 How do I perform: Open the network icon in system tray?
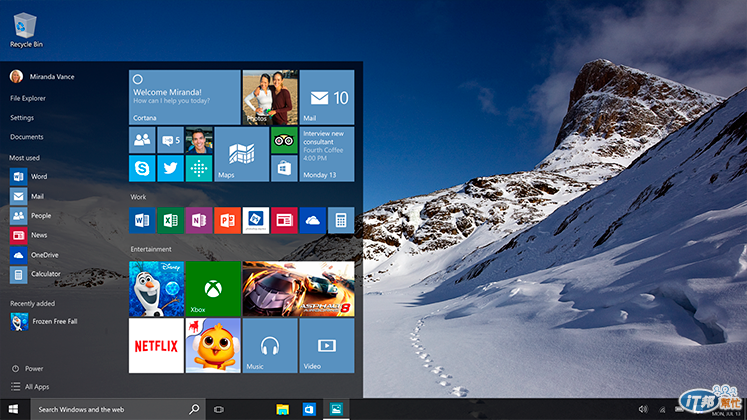point(662,409)
